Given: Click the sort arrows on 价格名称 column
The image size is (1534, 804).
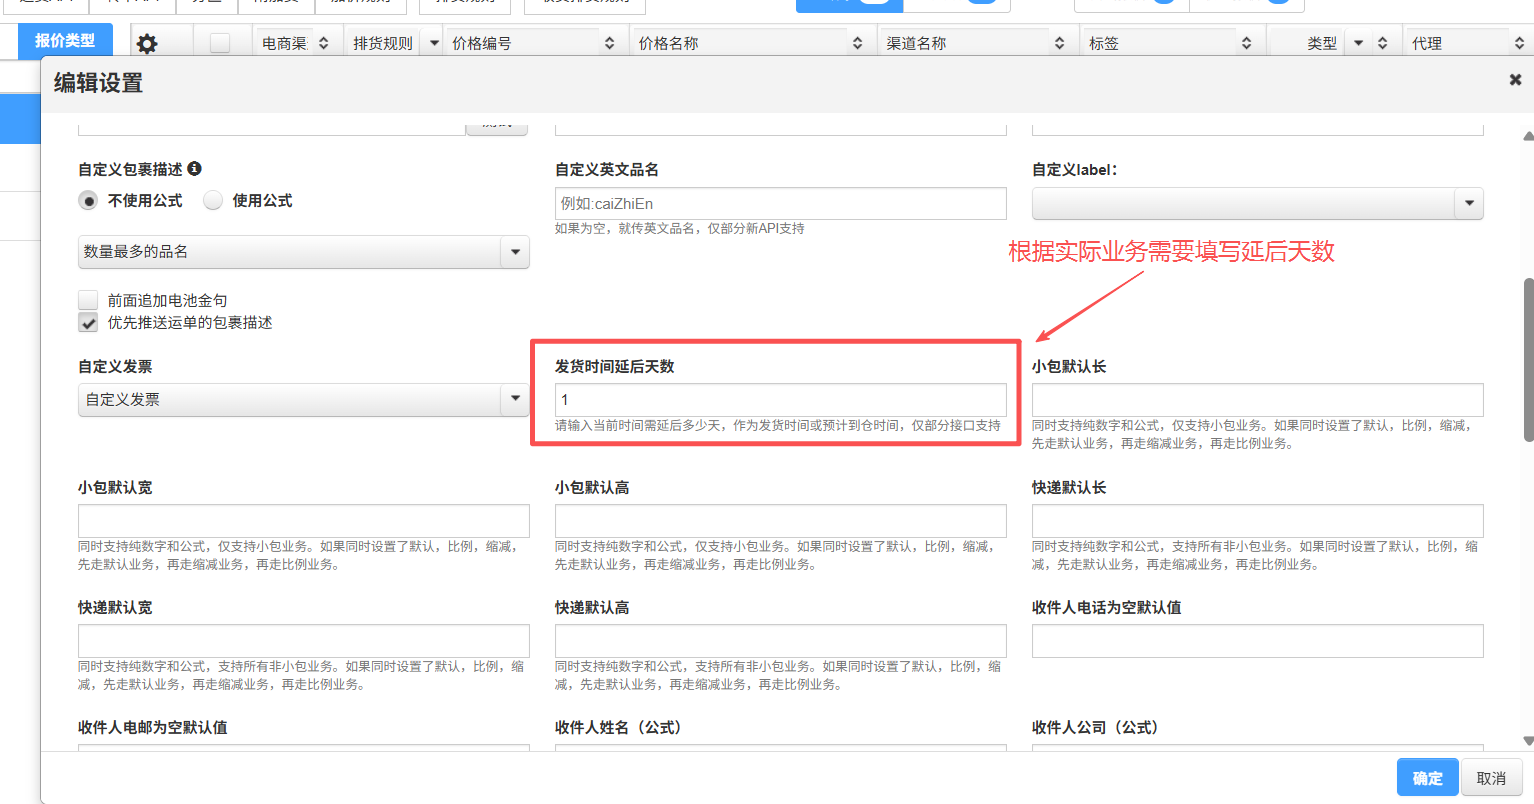Looking at the screenshot, I should (858, 43).
